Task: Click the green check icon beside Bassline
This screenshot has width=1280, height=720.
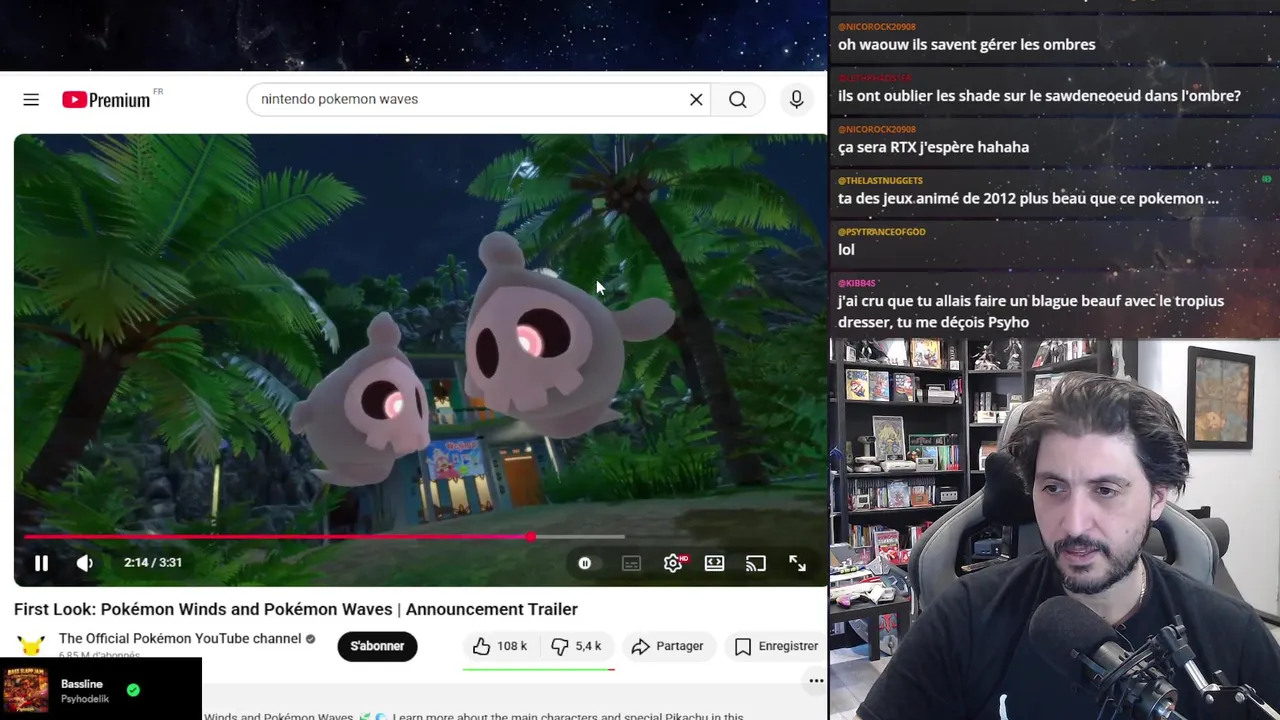Action: click(x=133, y=690)
